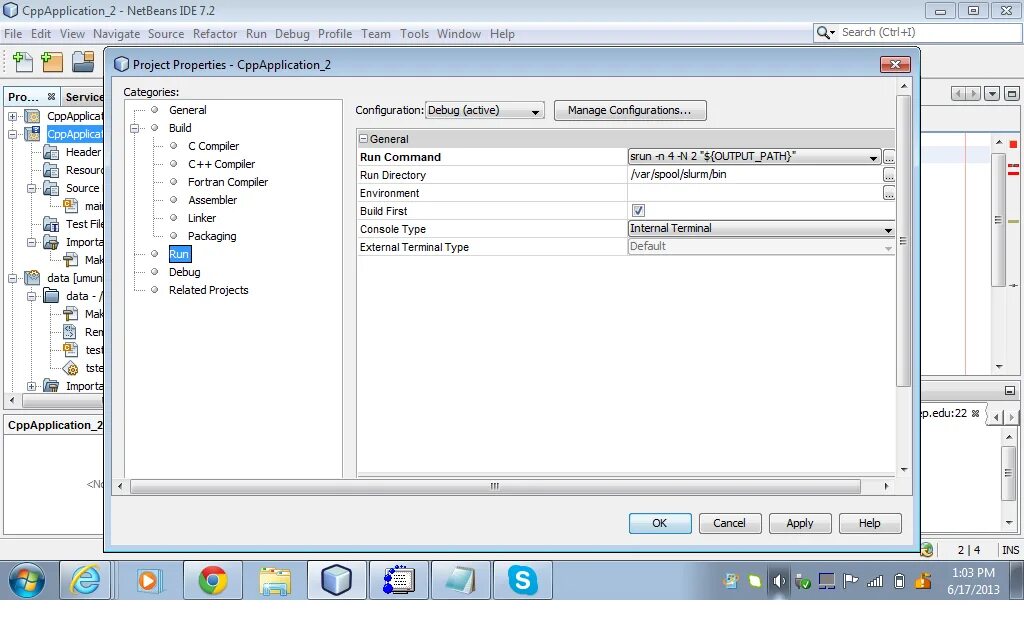The height and width of the screenshot is (624, 1024).
Task: Open the Debug menu
Action: pos(292,33)
